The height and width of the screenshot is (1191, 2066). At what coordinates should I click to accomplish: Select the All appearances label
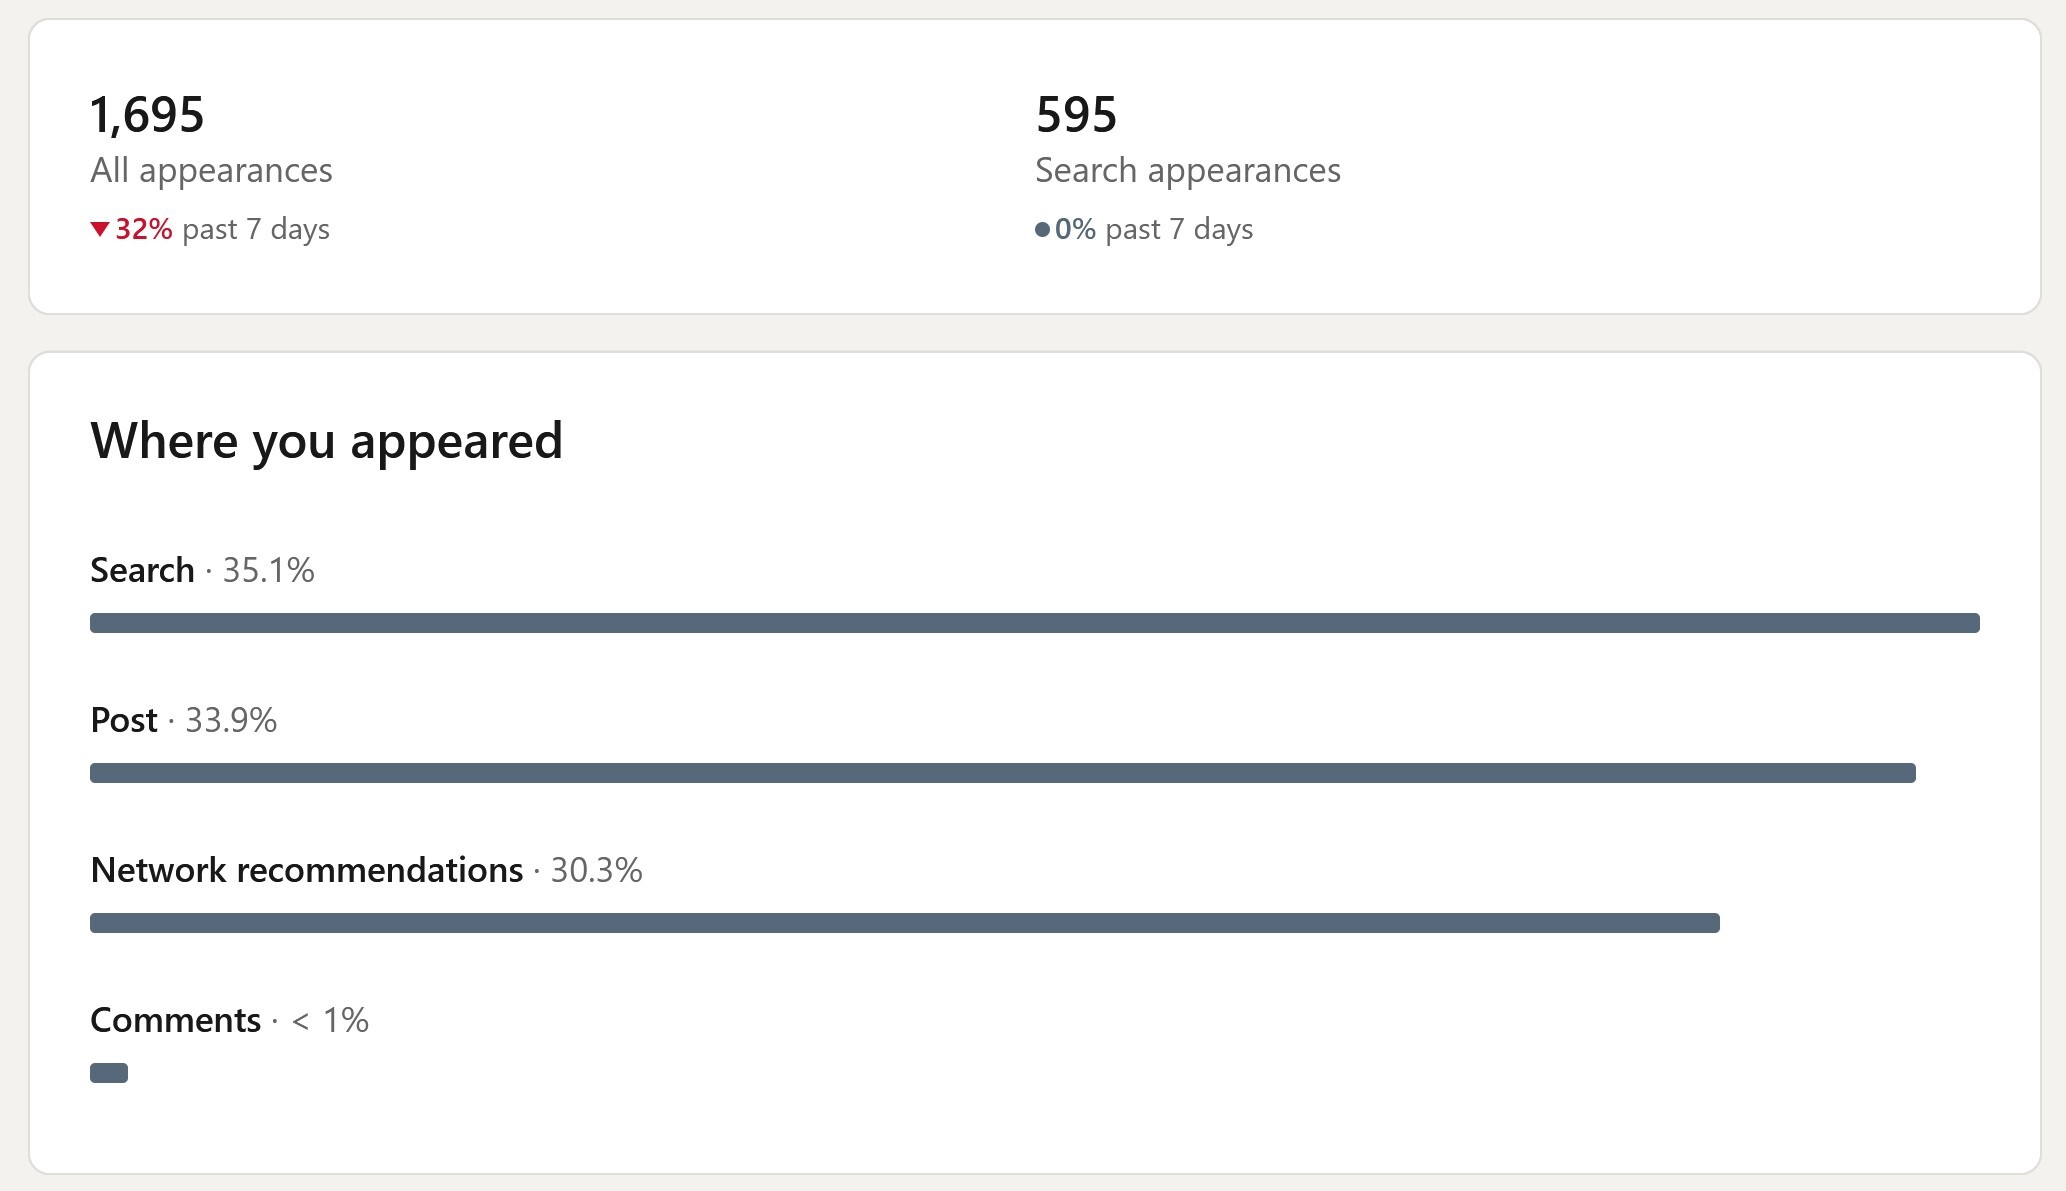(x=211, y=171)
